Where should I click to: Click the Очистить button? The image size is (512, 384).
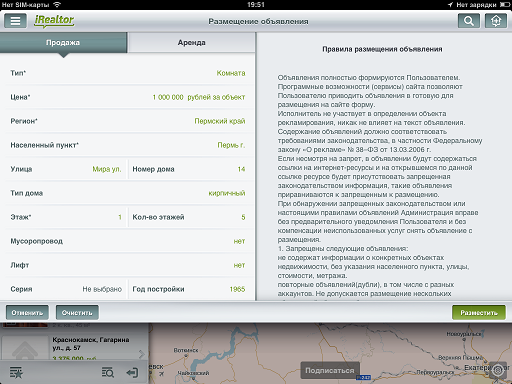pyautogui.click(x=77, y=313)
